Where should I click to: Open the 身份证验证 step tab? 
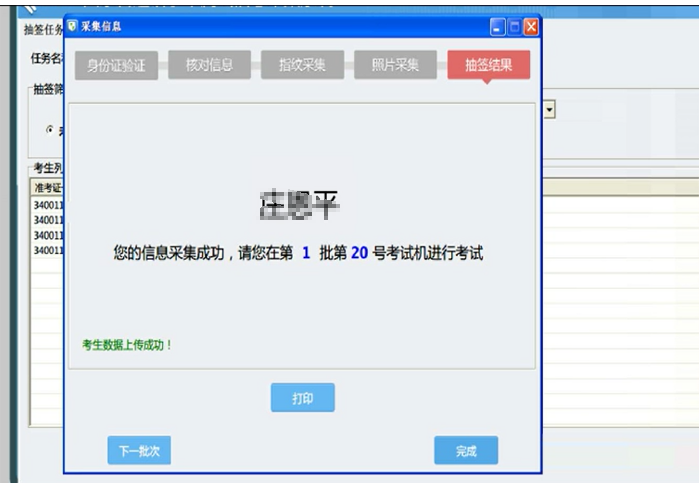(116, 66)
